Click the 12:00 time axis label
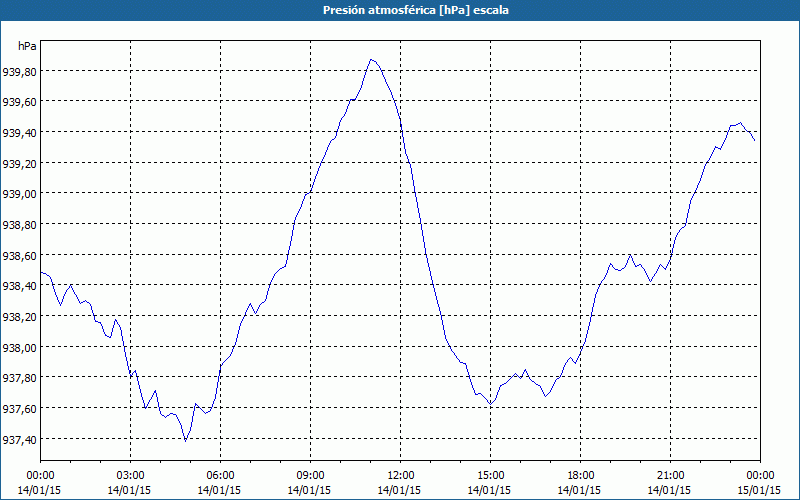Viewport: 800px width, 500px height. pyautogui.click(x=401, y=476)
